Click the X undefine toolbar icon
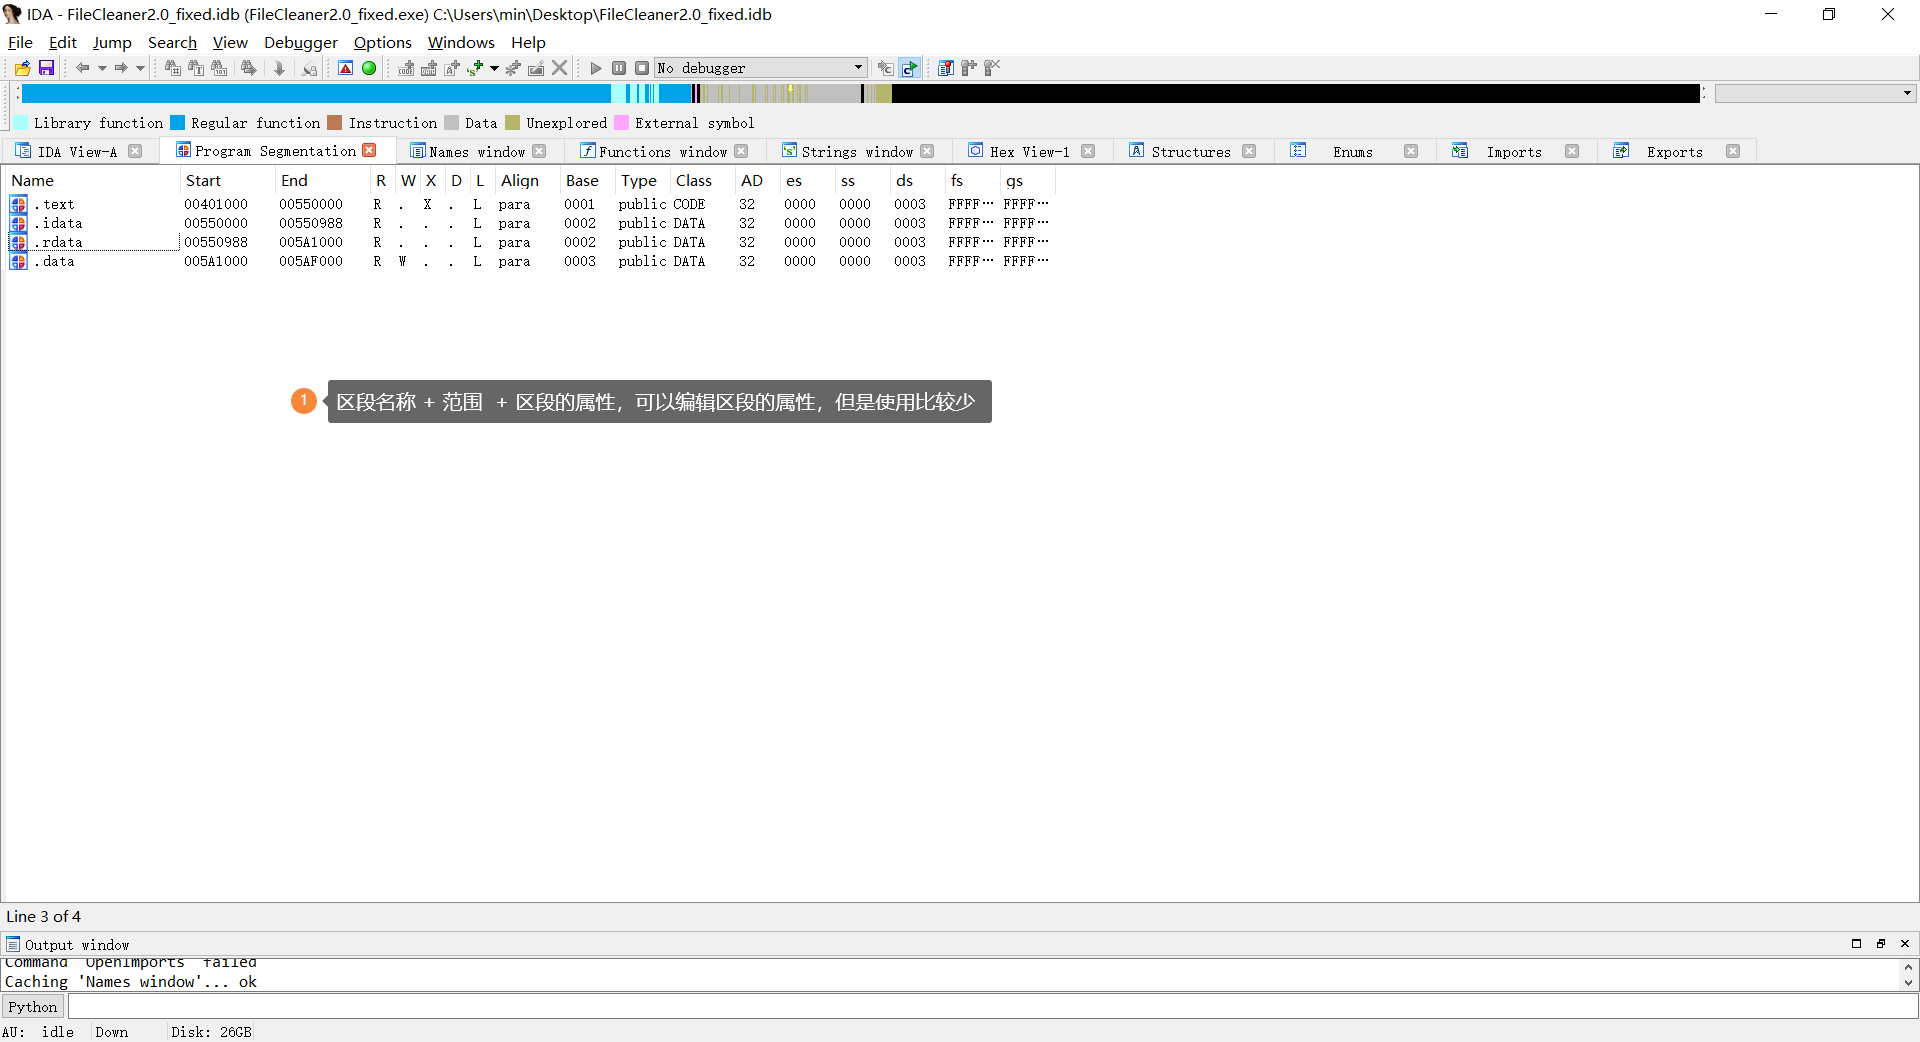This screenshot has width=1920, height=1042. click(x=560, y=68)
